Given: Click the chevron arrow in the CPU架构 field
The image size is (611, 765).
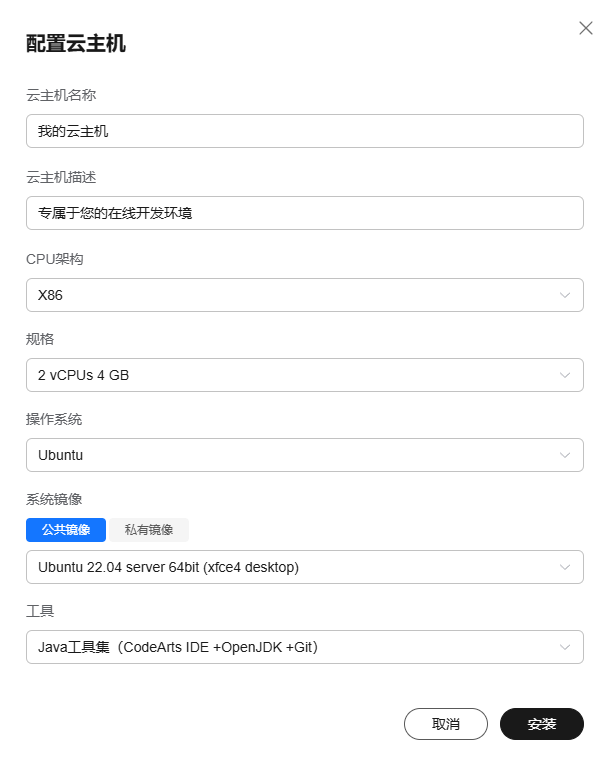Looking at the screenshot, I should pyautogui.click(x=565, y=295).
